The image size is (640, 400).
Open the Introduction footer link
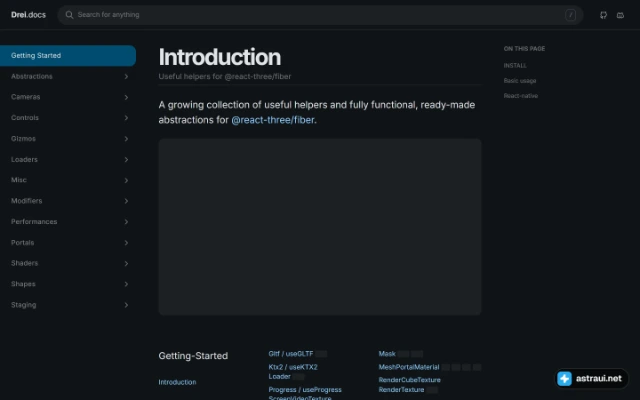177,382
